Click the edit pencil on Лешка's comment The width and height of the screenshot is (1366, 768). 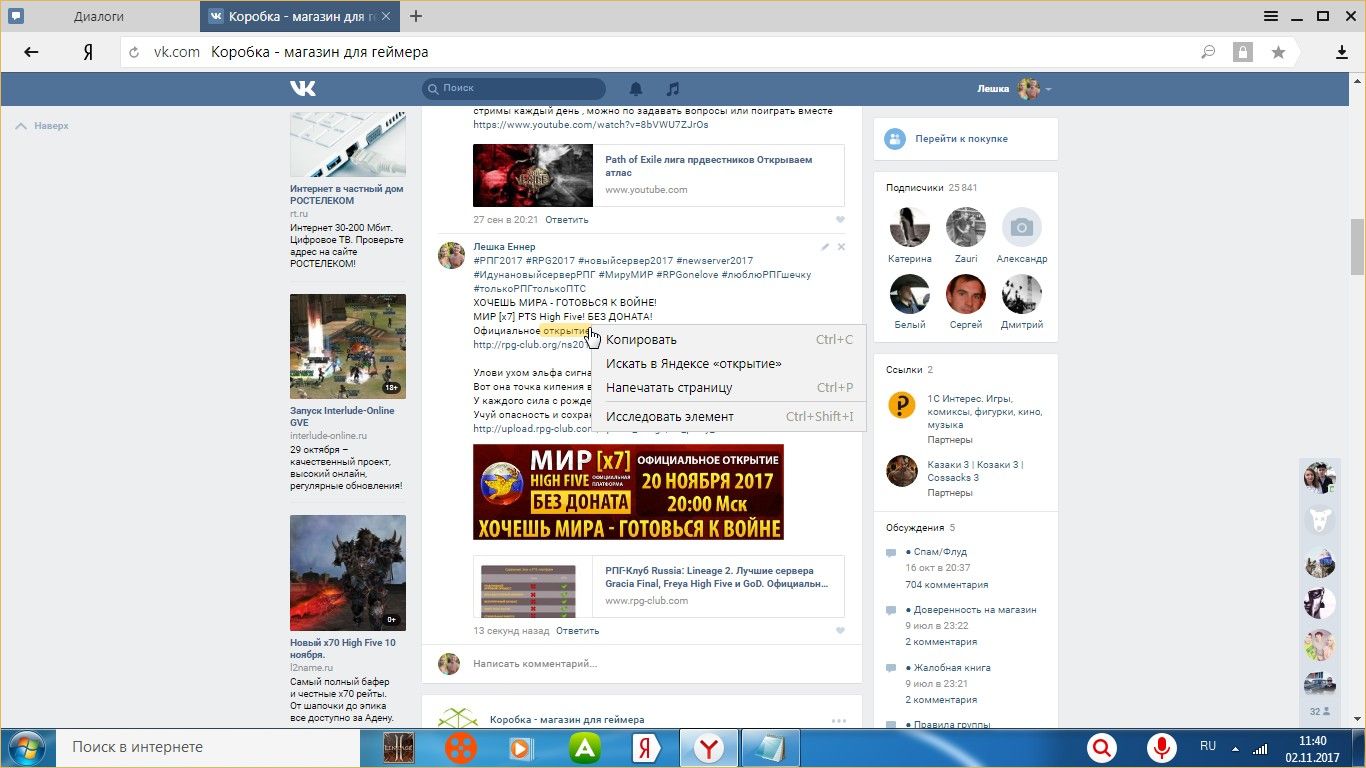coord(825,247)
